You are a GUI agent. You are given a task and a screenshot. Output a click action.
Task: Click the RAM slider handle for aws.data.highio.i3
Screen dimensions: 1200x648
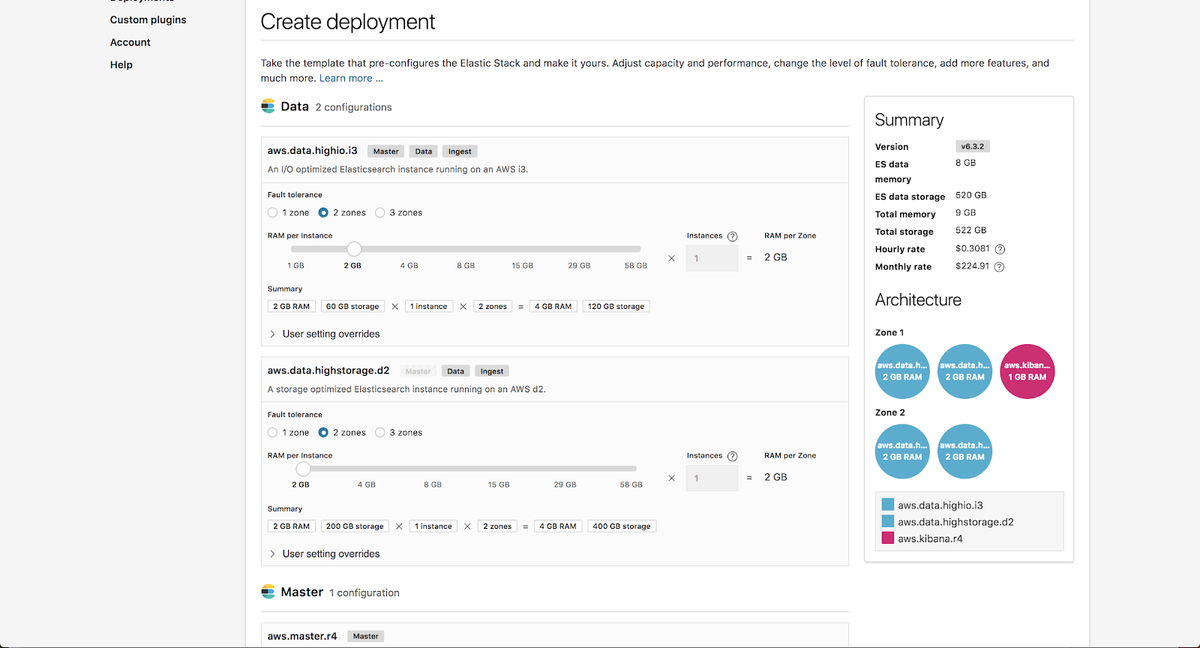(x=353, y=249)
